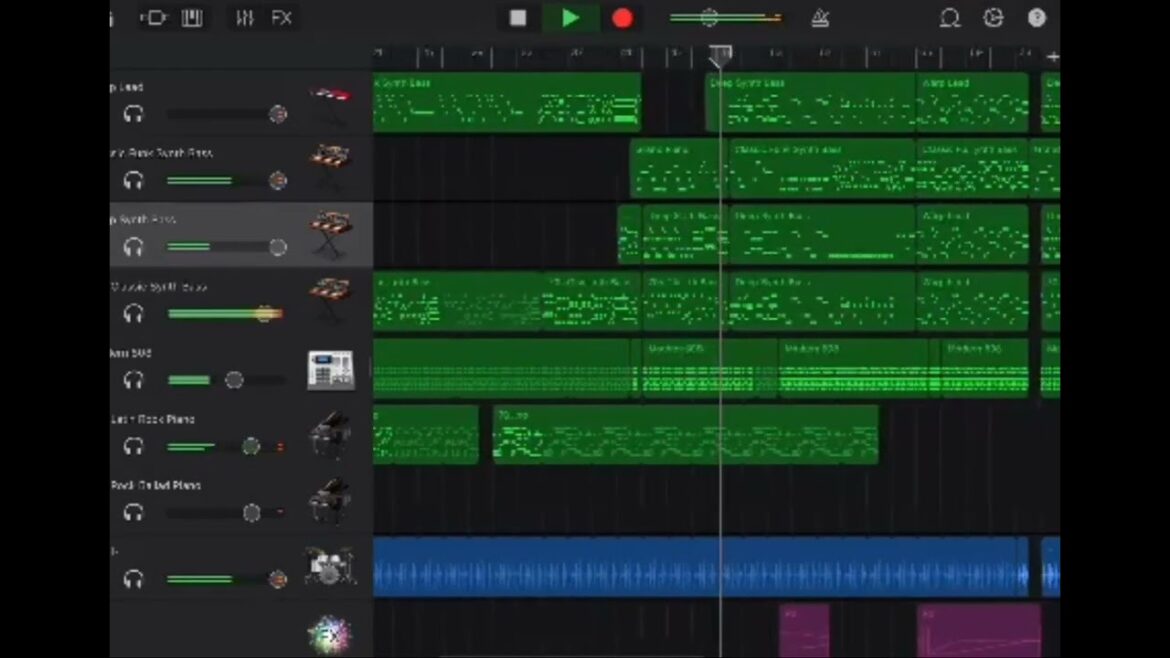This screenshot has height=658, width=1170.
Task: Open song sections with the plus button
Action: 1051,57
